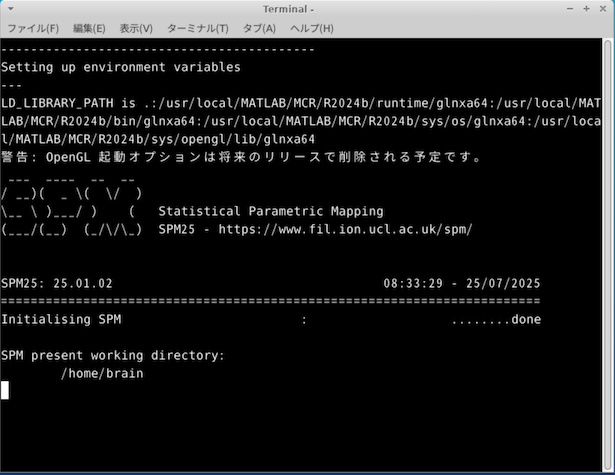Click the OpenGL warning line starting 警告
The height and width of the screenshot is (475, 615).
pyautogui.click(x=241, y=157)
